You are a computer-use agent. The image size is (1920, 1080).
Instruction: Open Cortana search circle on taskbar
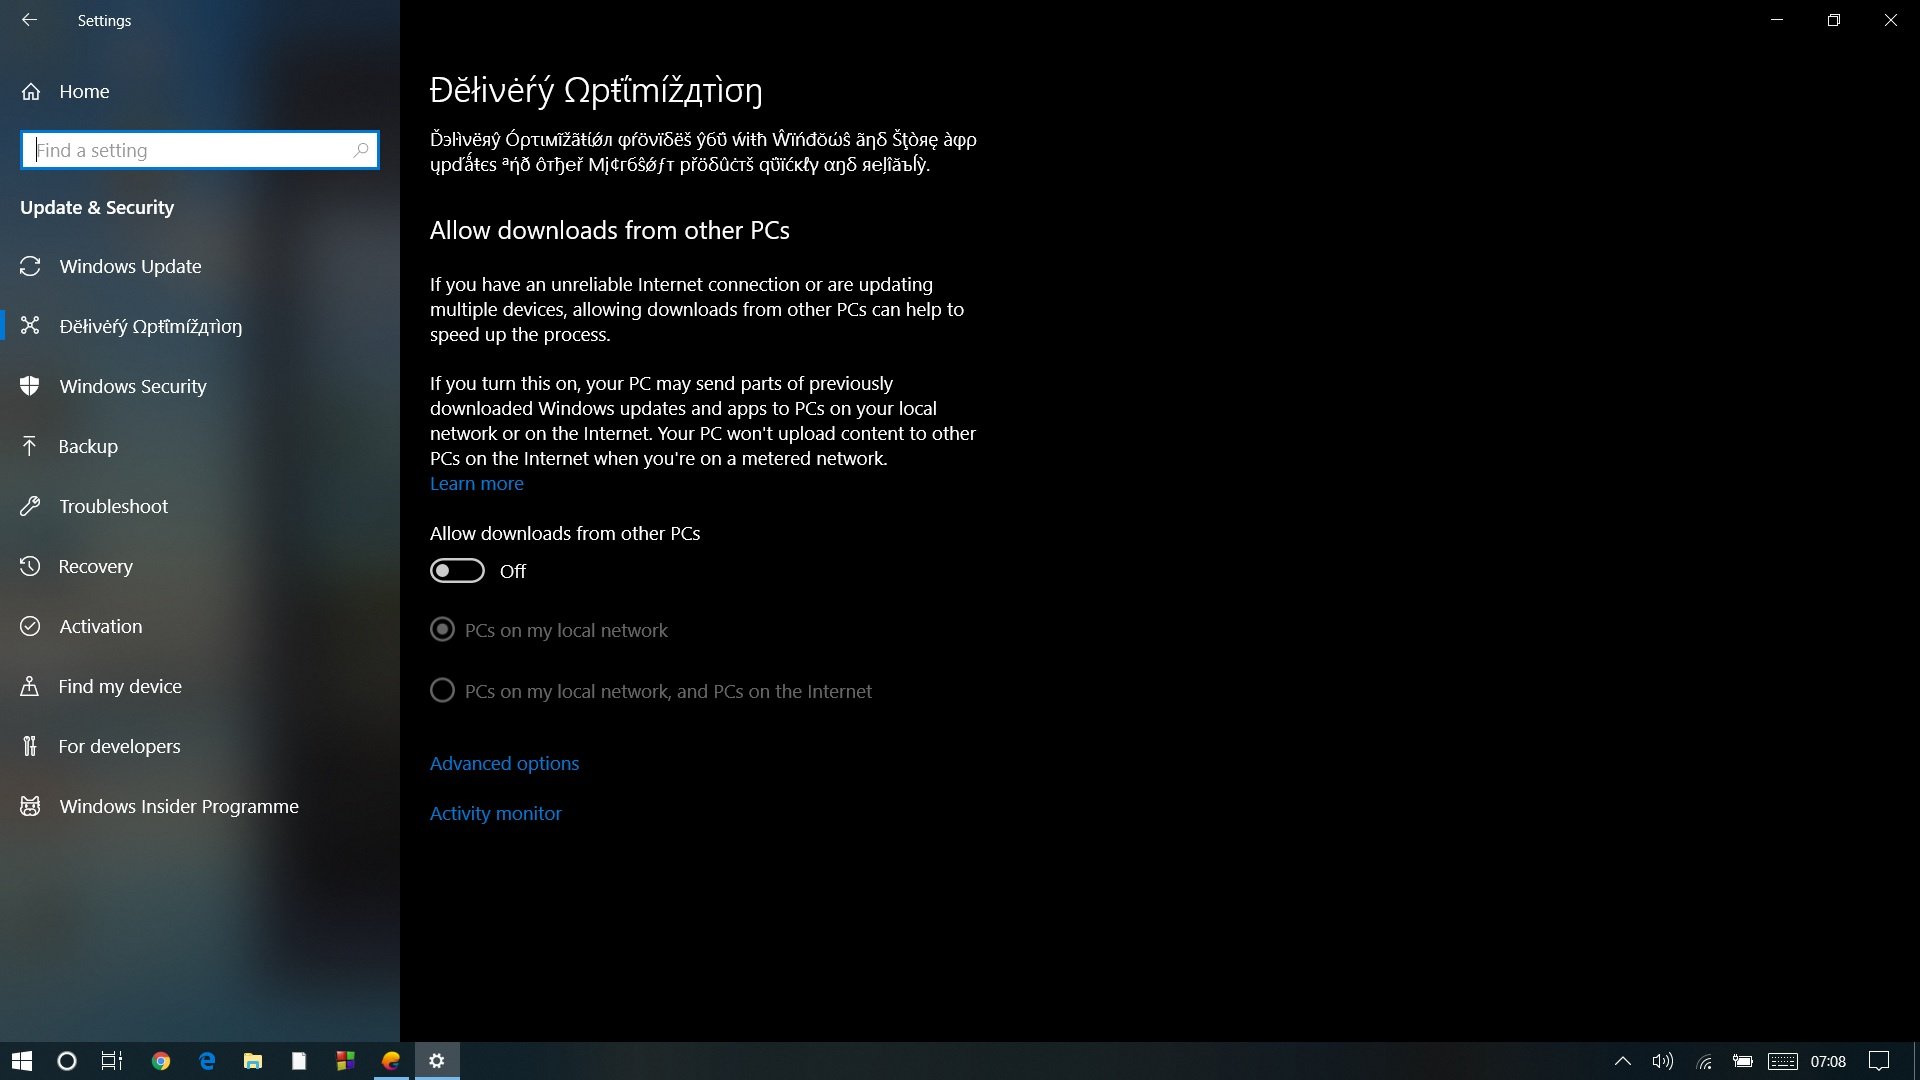pyautogui.click(x=67, y=1061)
